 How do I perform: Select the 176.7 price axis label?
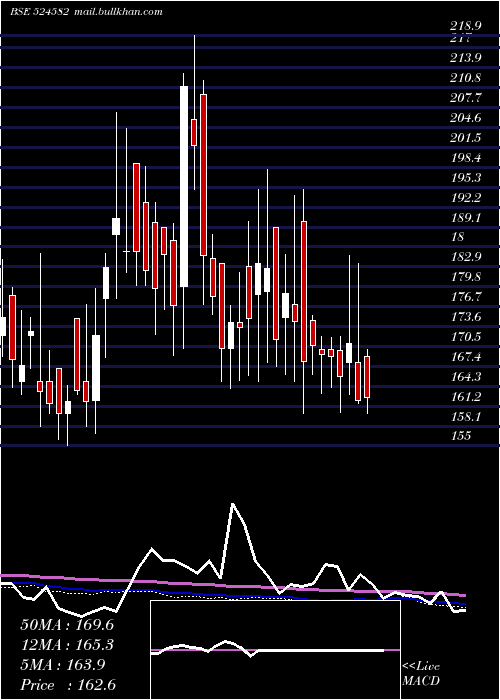click(x=466, y=297)
